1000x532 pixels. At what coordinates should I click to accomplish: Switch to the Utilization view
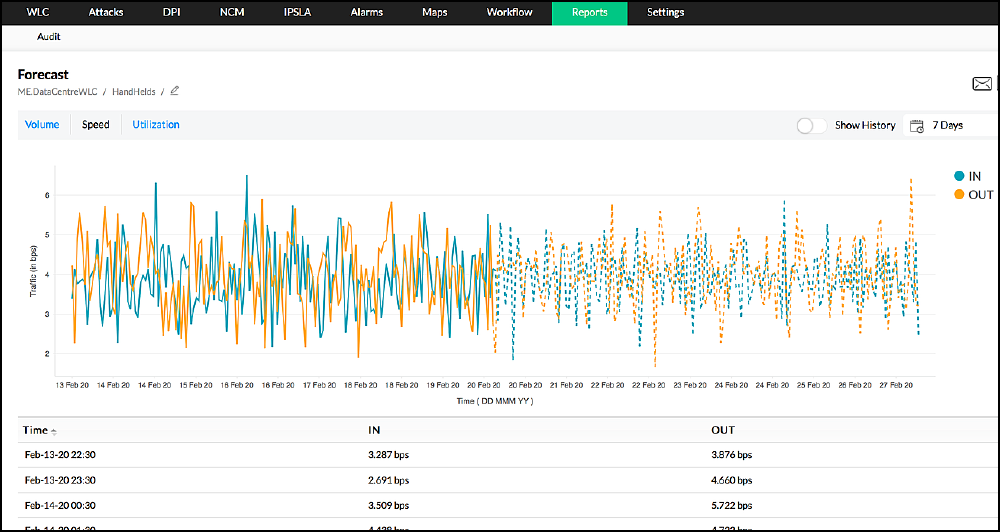tap(156, 125)
